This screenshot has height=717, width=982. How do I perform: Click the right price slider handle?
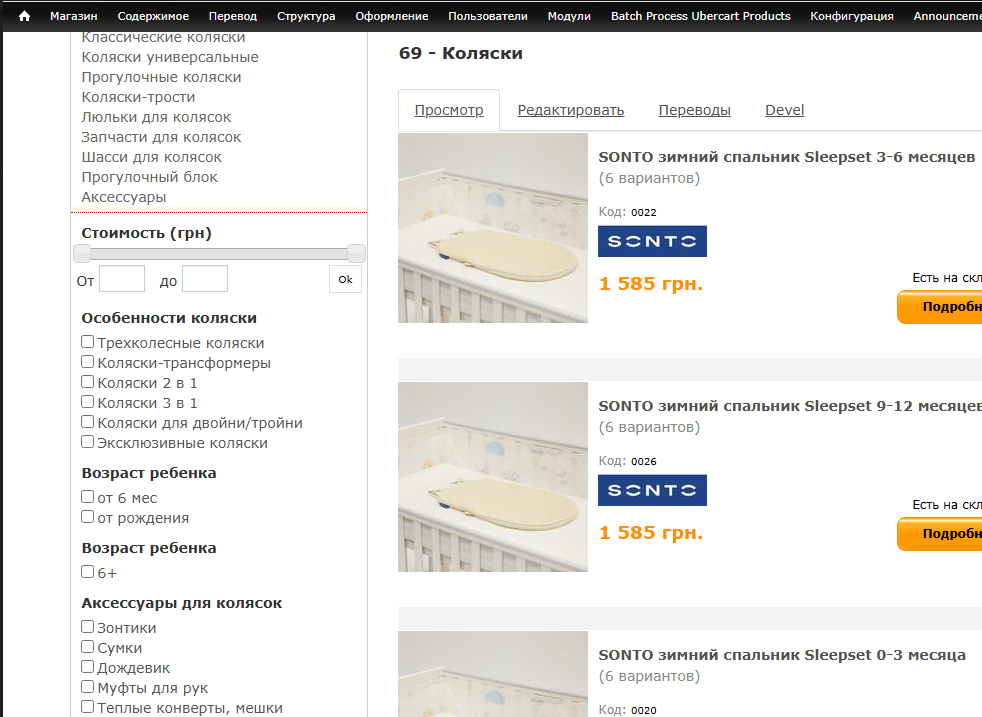(356, 254)
